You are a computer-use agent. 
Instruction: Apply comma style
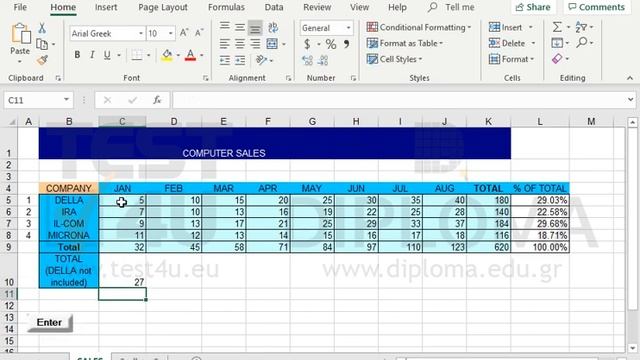click(x=347, y=44)
